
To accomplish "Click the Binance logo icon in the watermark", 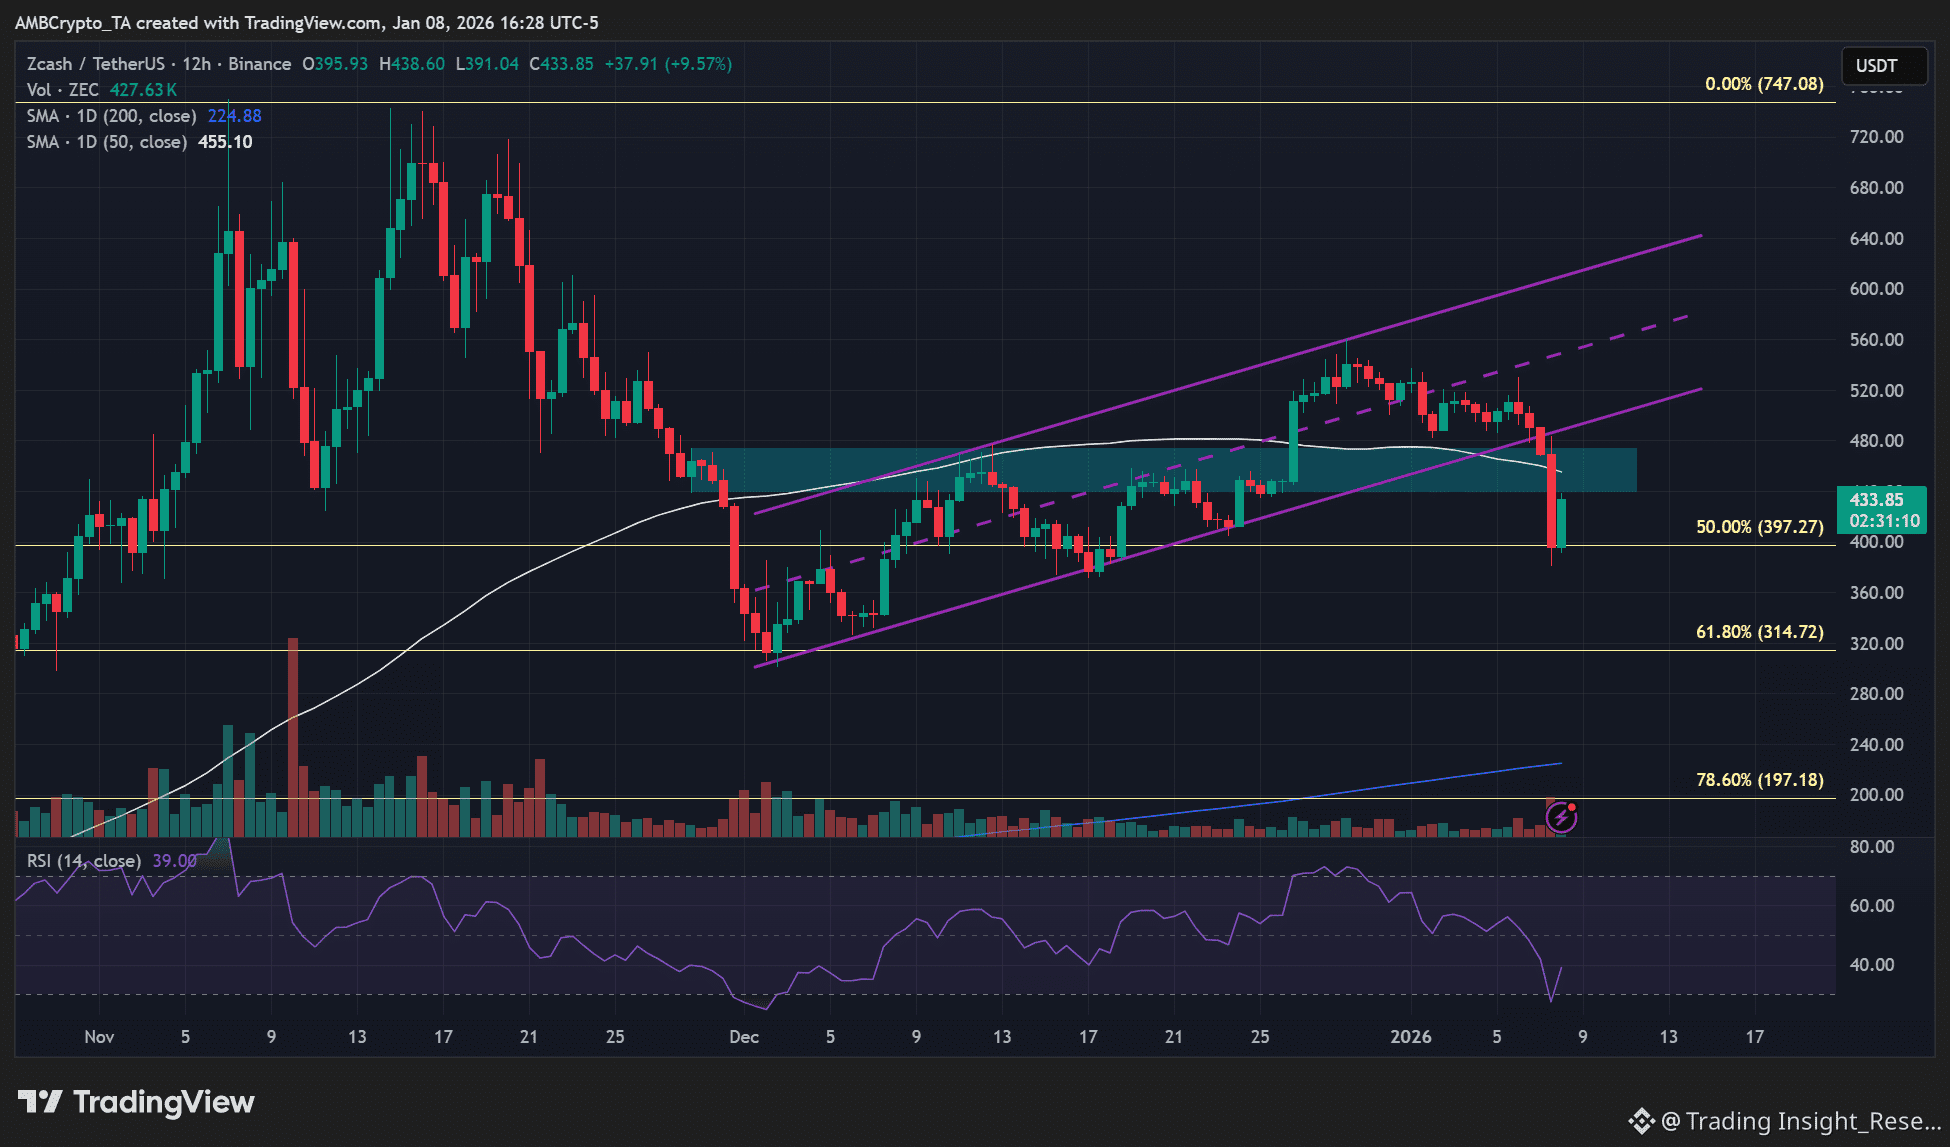I will (x=1641, y=1121).
